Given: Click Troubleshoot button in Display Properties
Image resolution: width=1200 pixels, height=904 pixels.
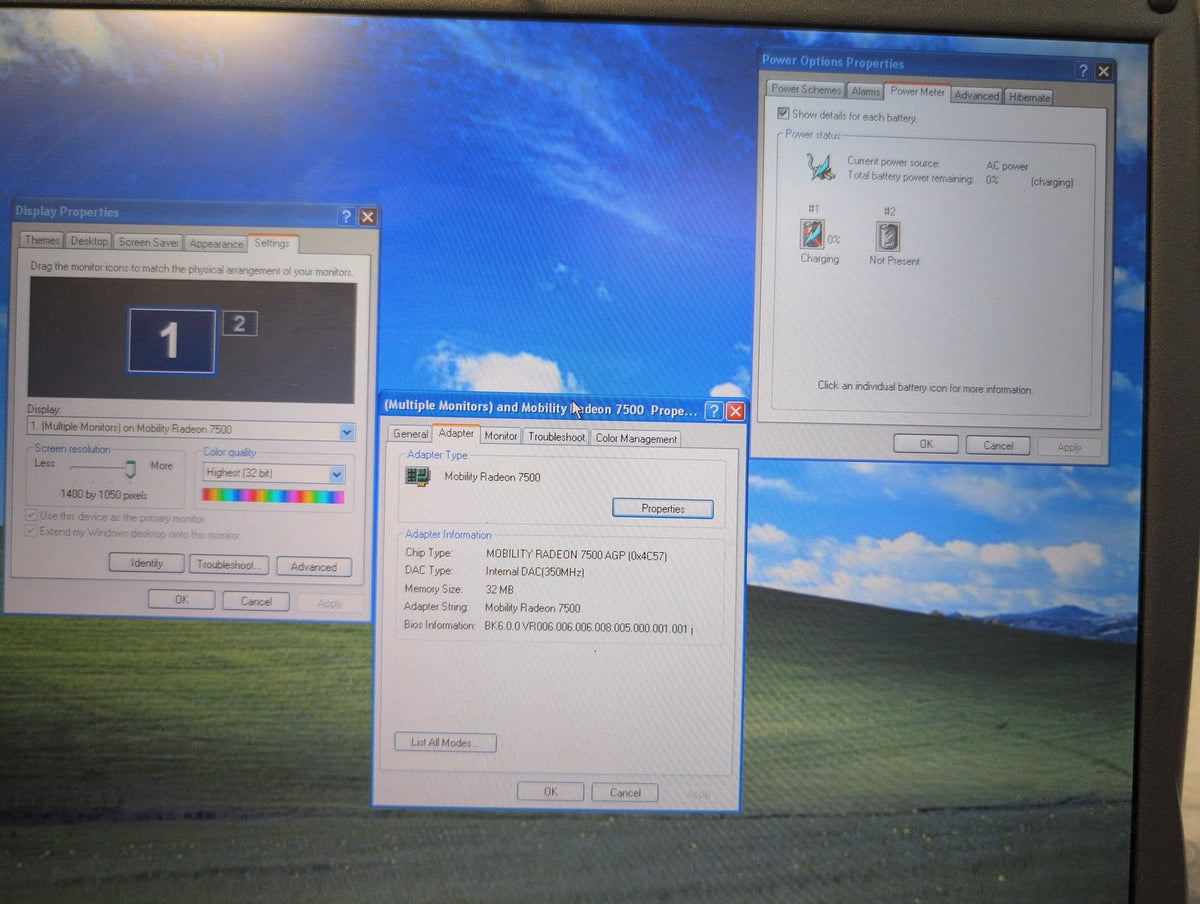Looking at the screenshot, I should coord(230,565).
